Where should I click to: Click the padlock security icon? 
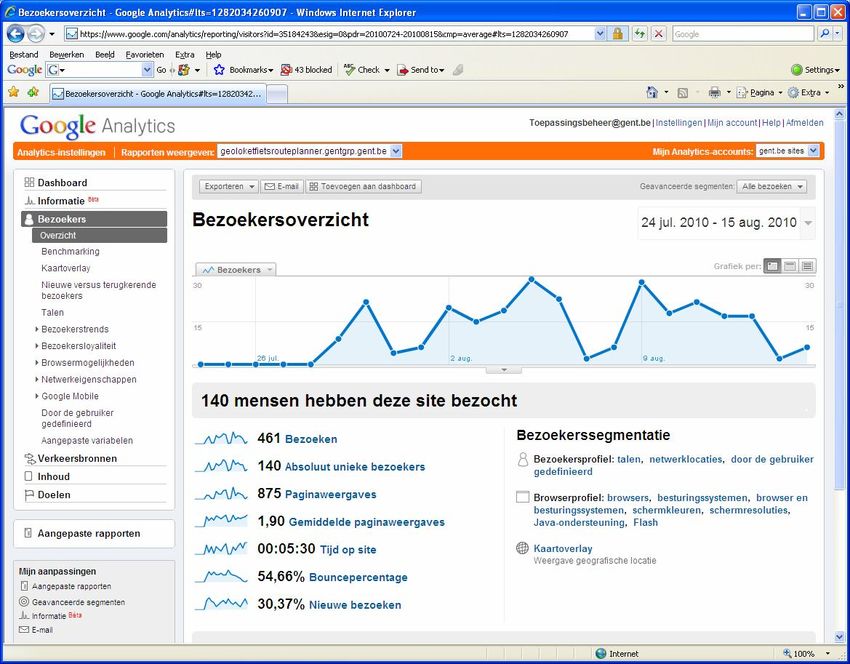pos(617,34)
